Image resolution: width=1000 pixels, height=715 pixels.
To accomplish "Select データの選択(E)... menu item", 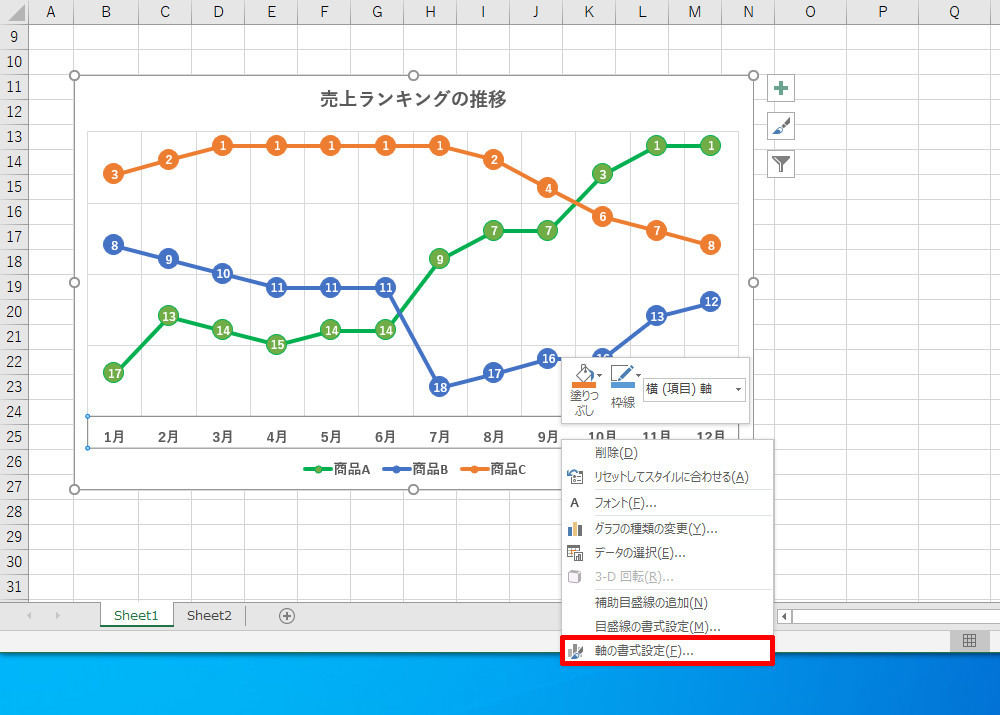I will point(667,553).
